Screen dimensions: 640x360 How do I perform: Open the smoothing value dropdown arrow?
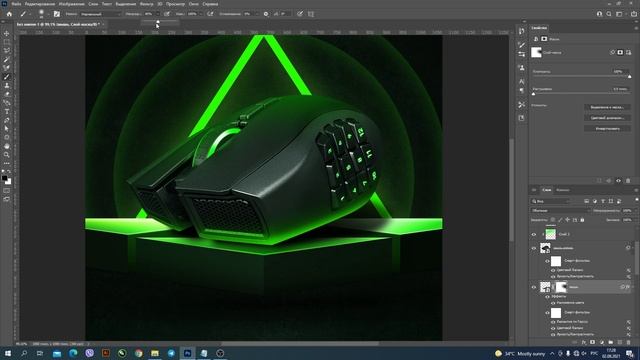coord(256,14)
